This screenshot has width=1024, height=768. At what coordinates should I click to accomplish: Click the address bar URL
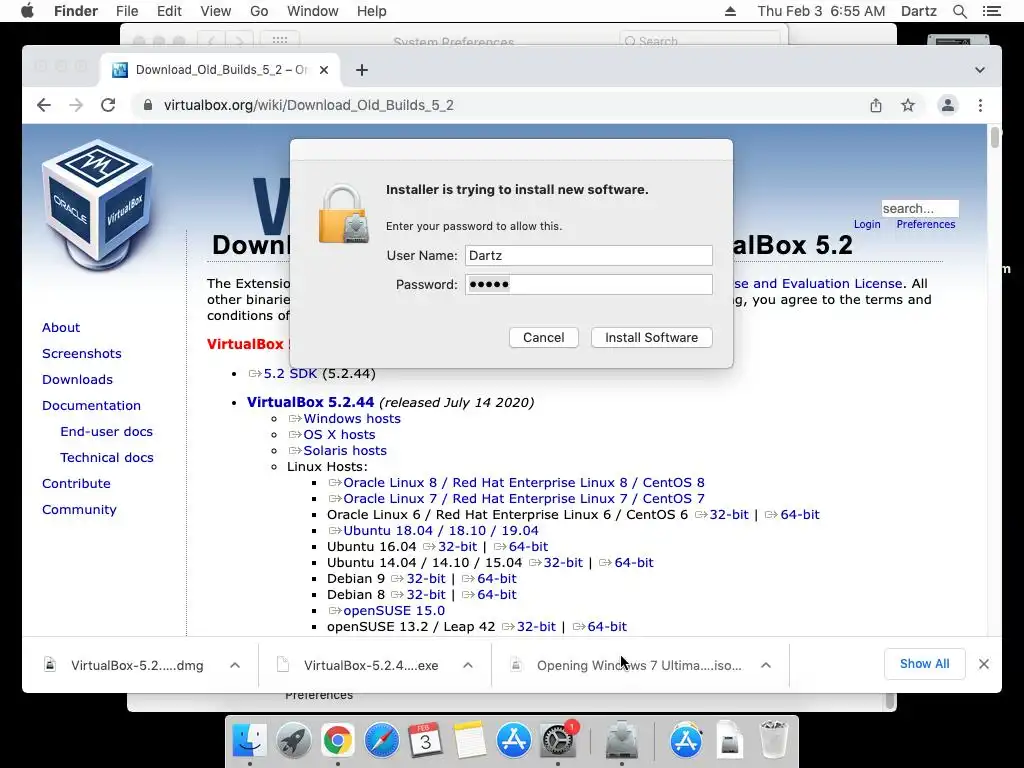tap(308, 105)
